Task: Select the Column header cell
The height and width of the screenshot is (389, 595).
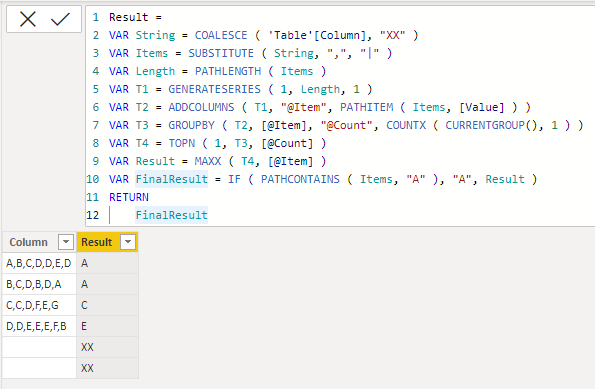Action: (39, 242)
